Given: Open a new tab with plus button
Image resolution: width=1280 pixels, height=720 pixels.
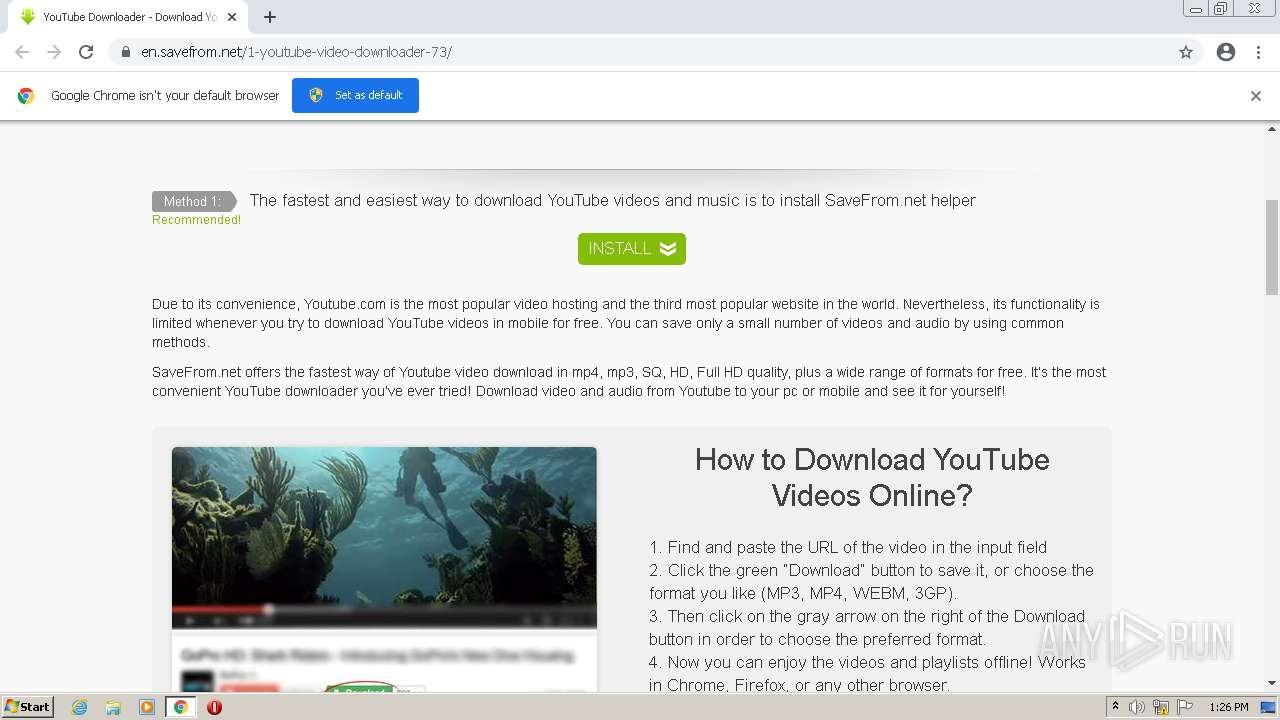Looking at the screenshot, I should (270, 17).
